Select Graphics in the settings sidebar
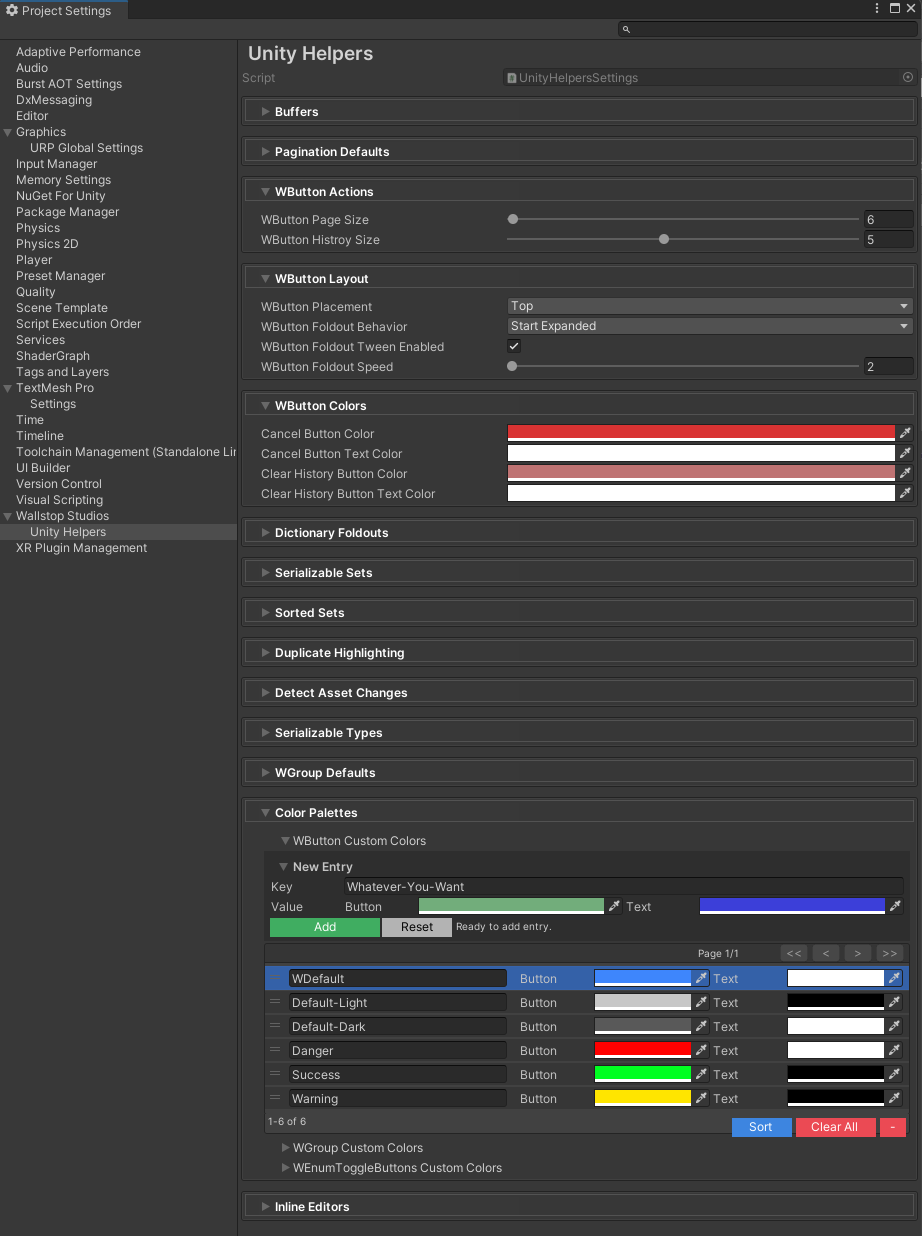 tap(42, 131)
